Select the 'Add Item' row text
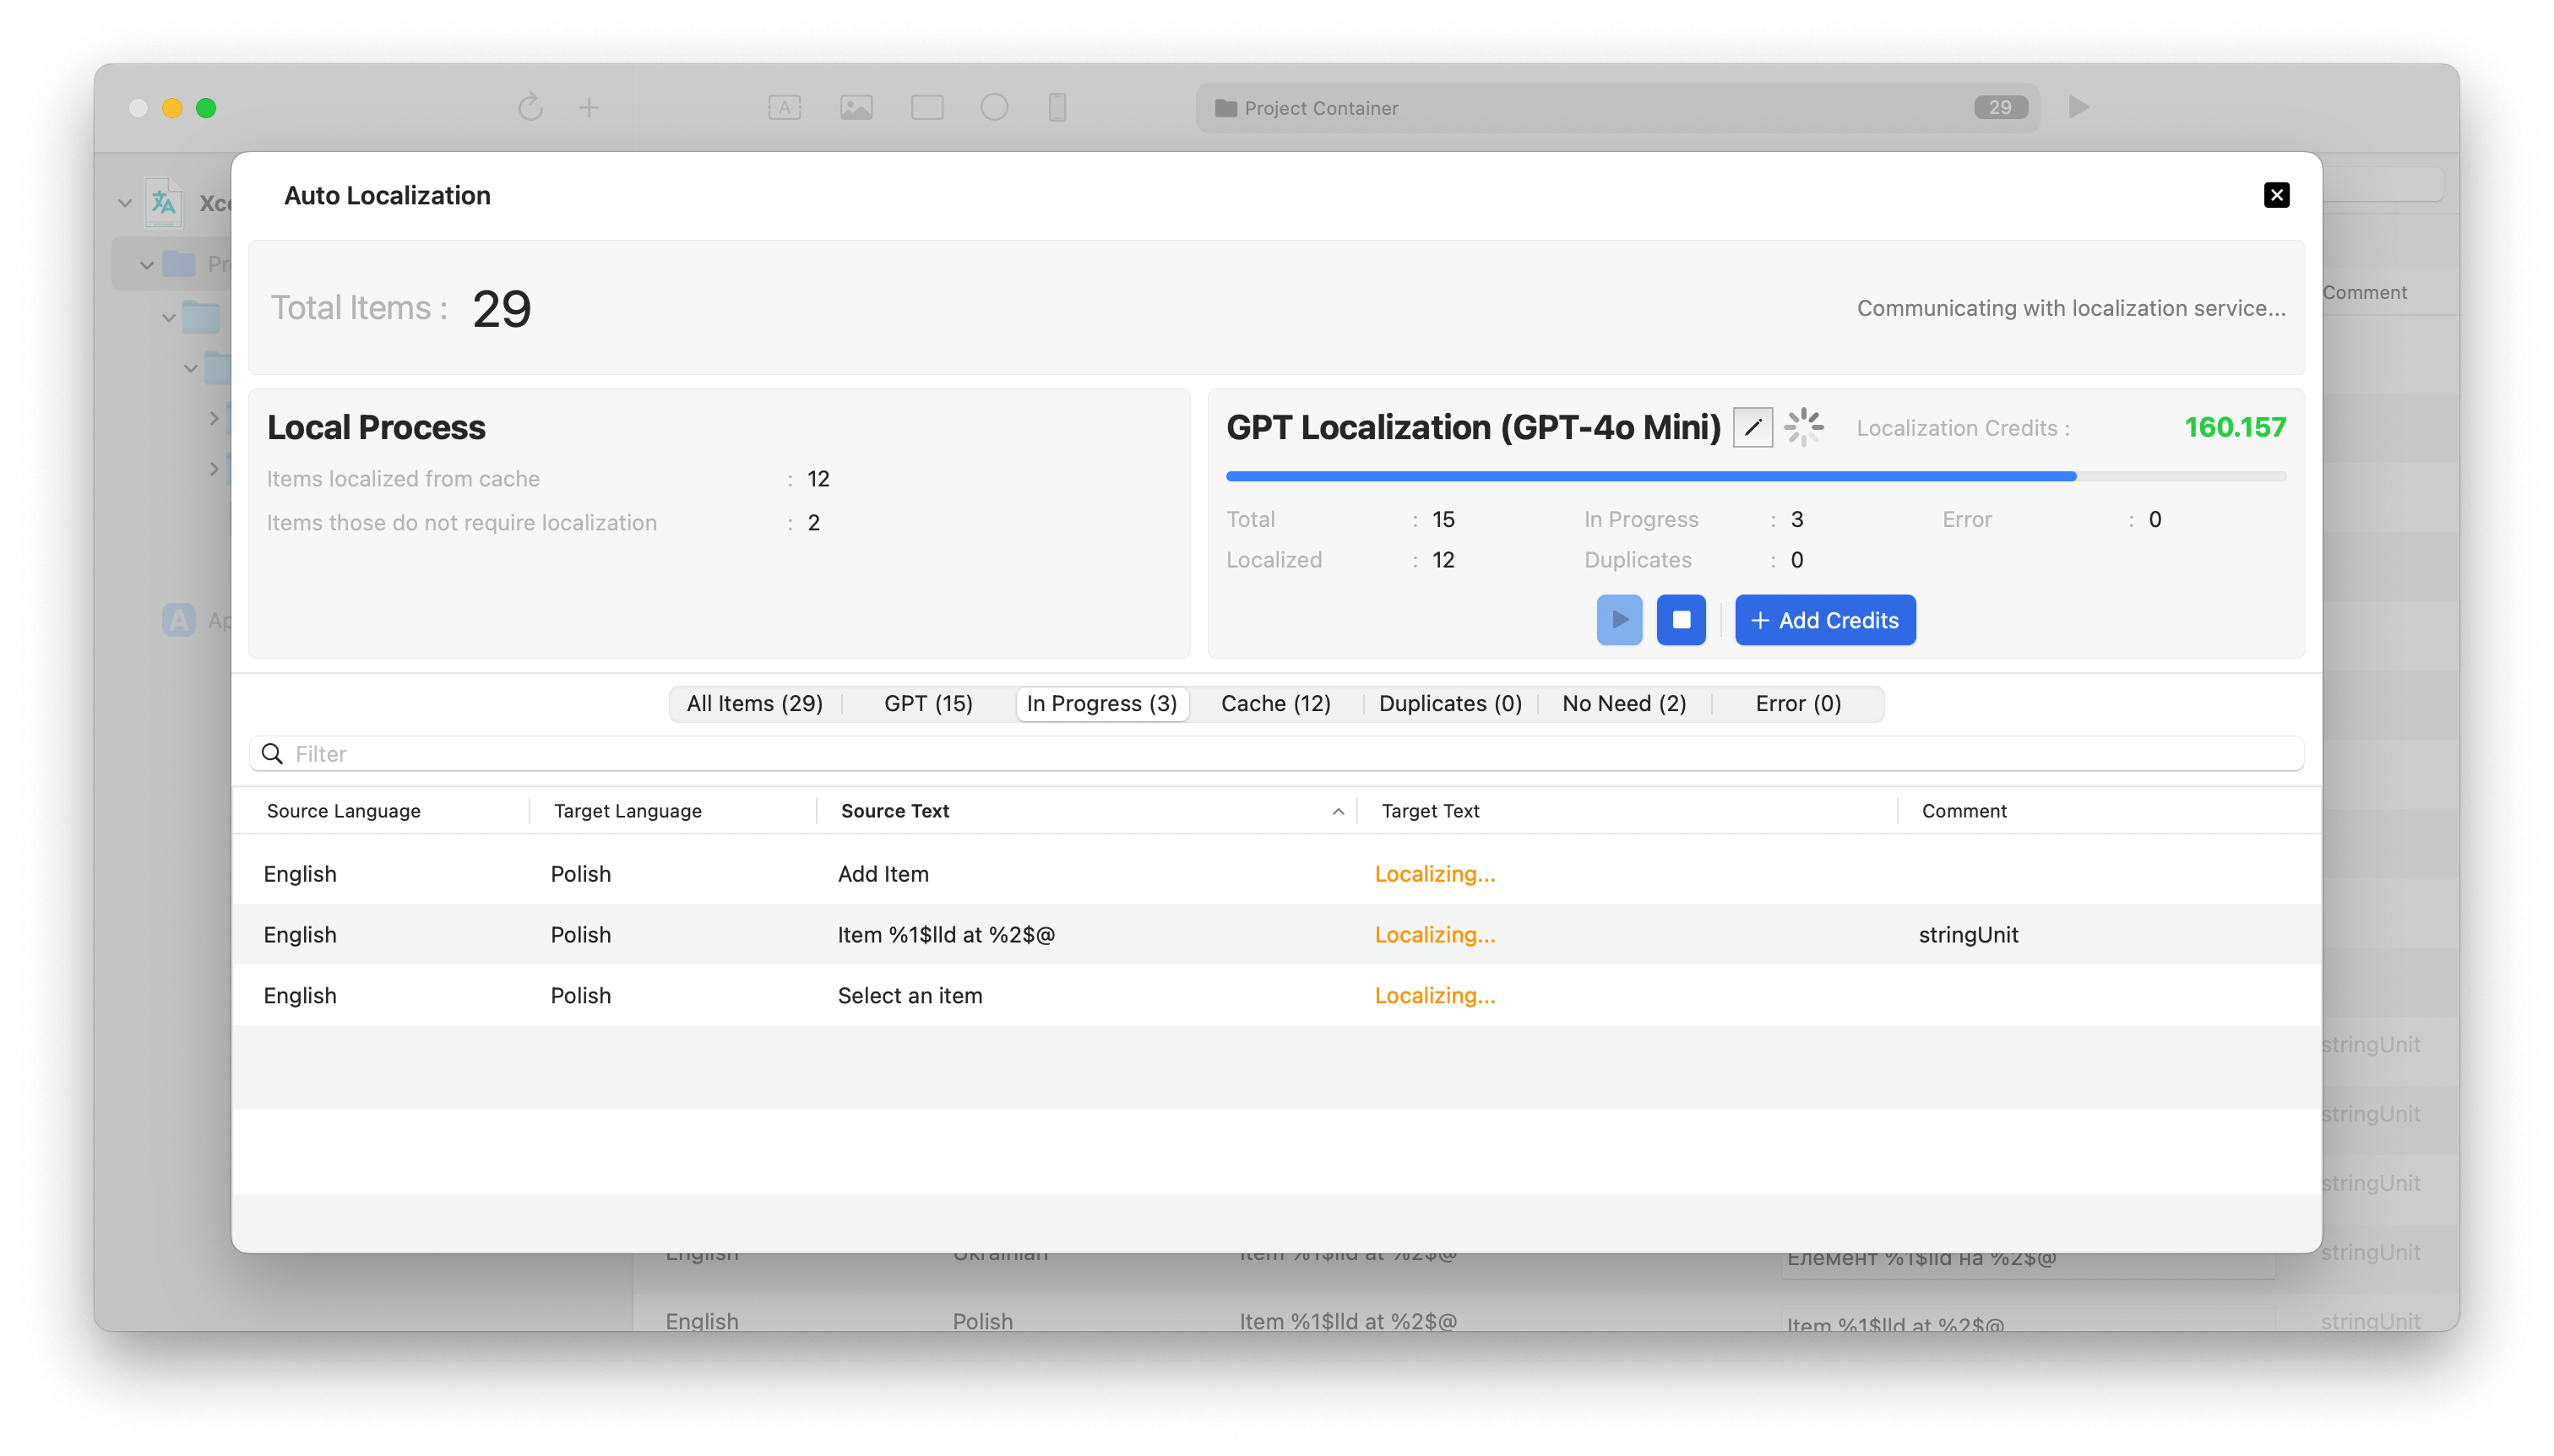2554x1456 pixels. pos(883,874)
